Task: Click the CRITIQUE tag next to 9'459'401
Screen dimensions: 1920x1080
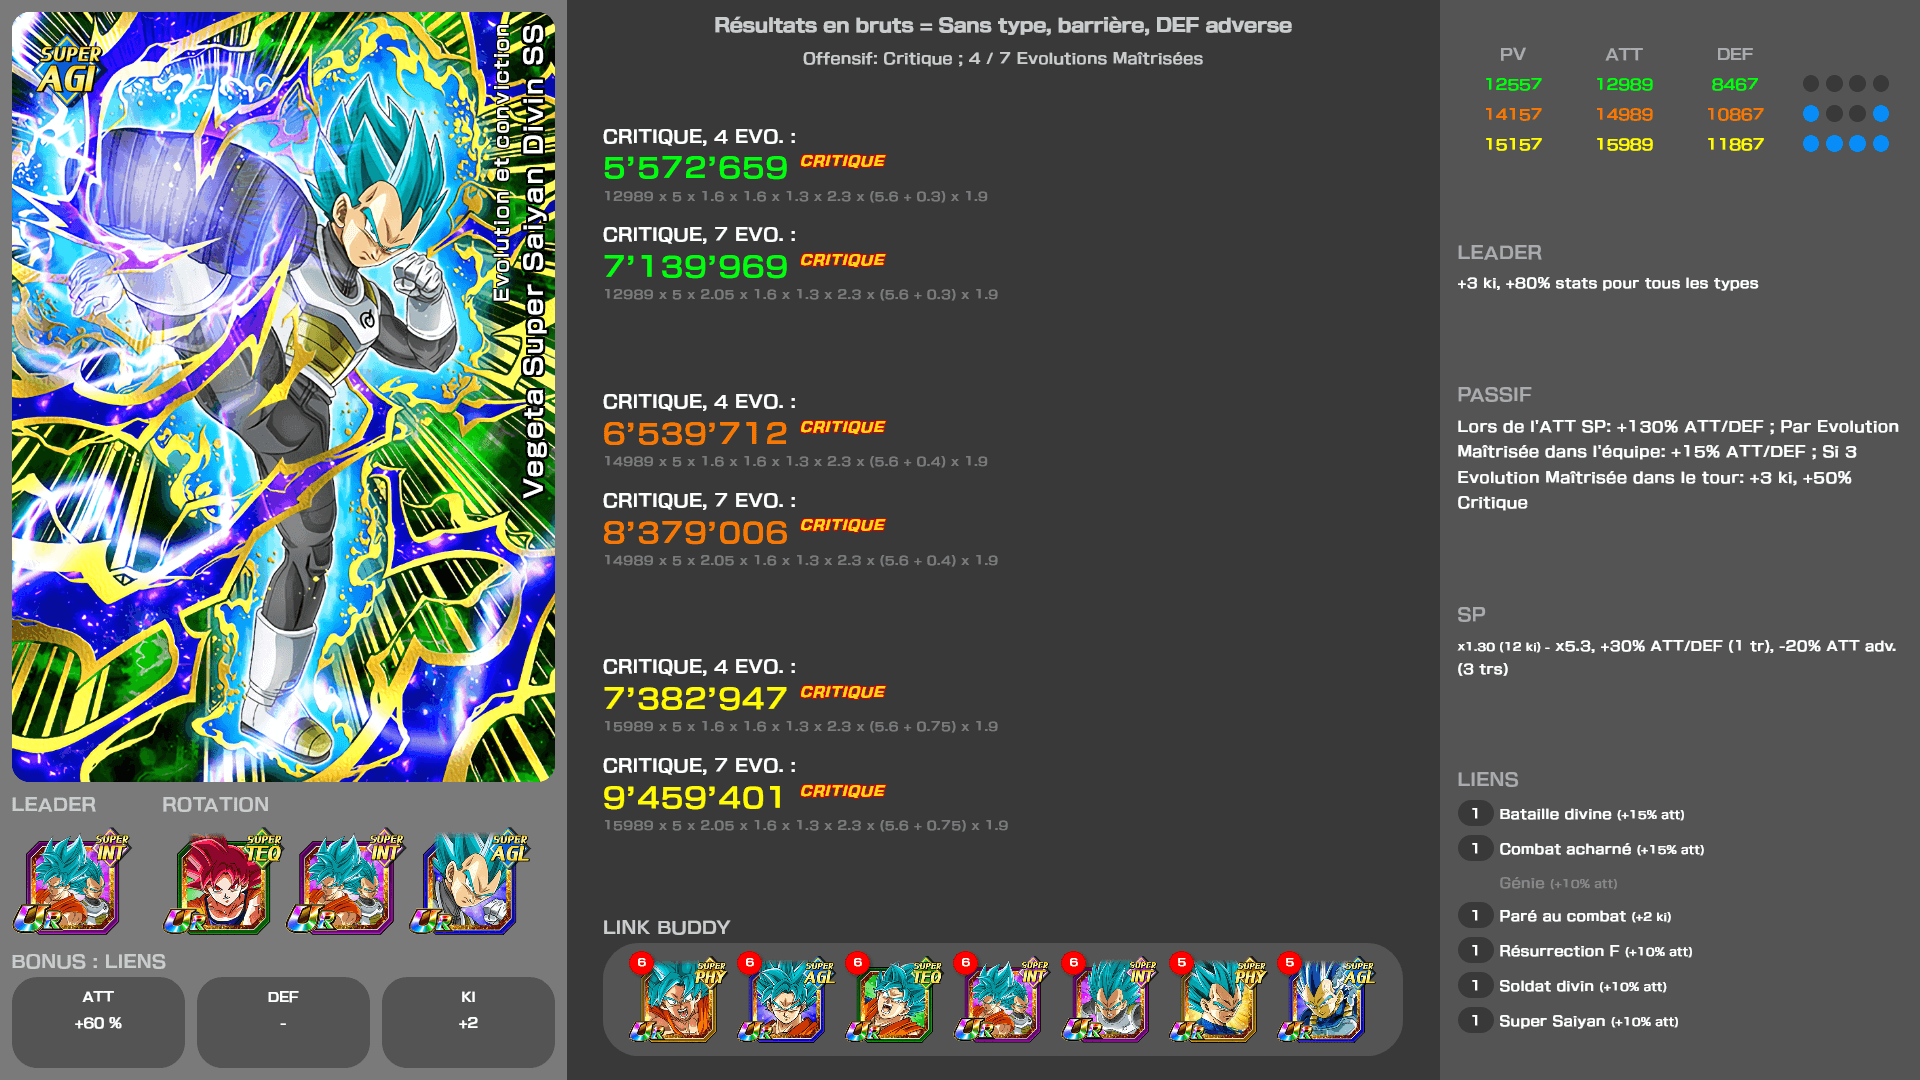Action: tap(843, 791)
